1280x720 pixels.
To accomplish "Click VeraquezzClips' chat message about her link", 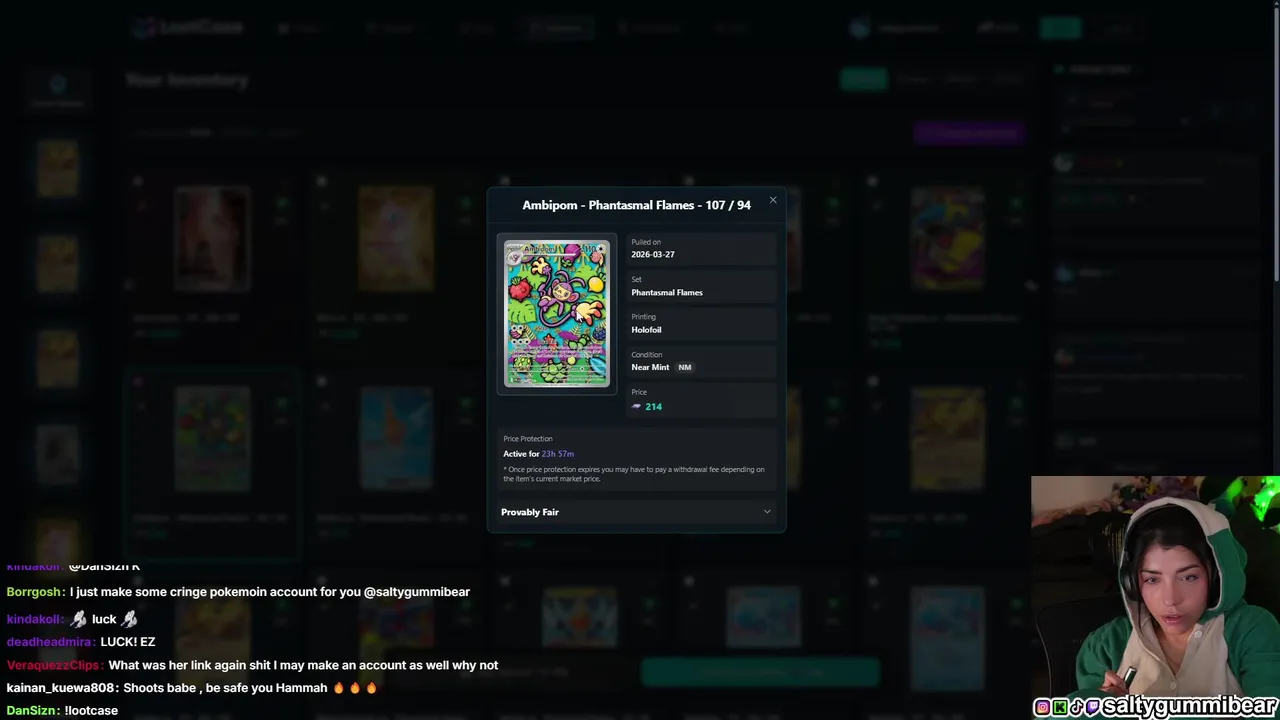I will pos(252,665).
